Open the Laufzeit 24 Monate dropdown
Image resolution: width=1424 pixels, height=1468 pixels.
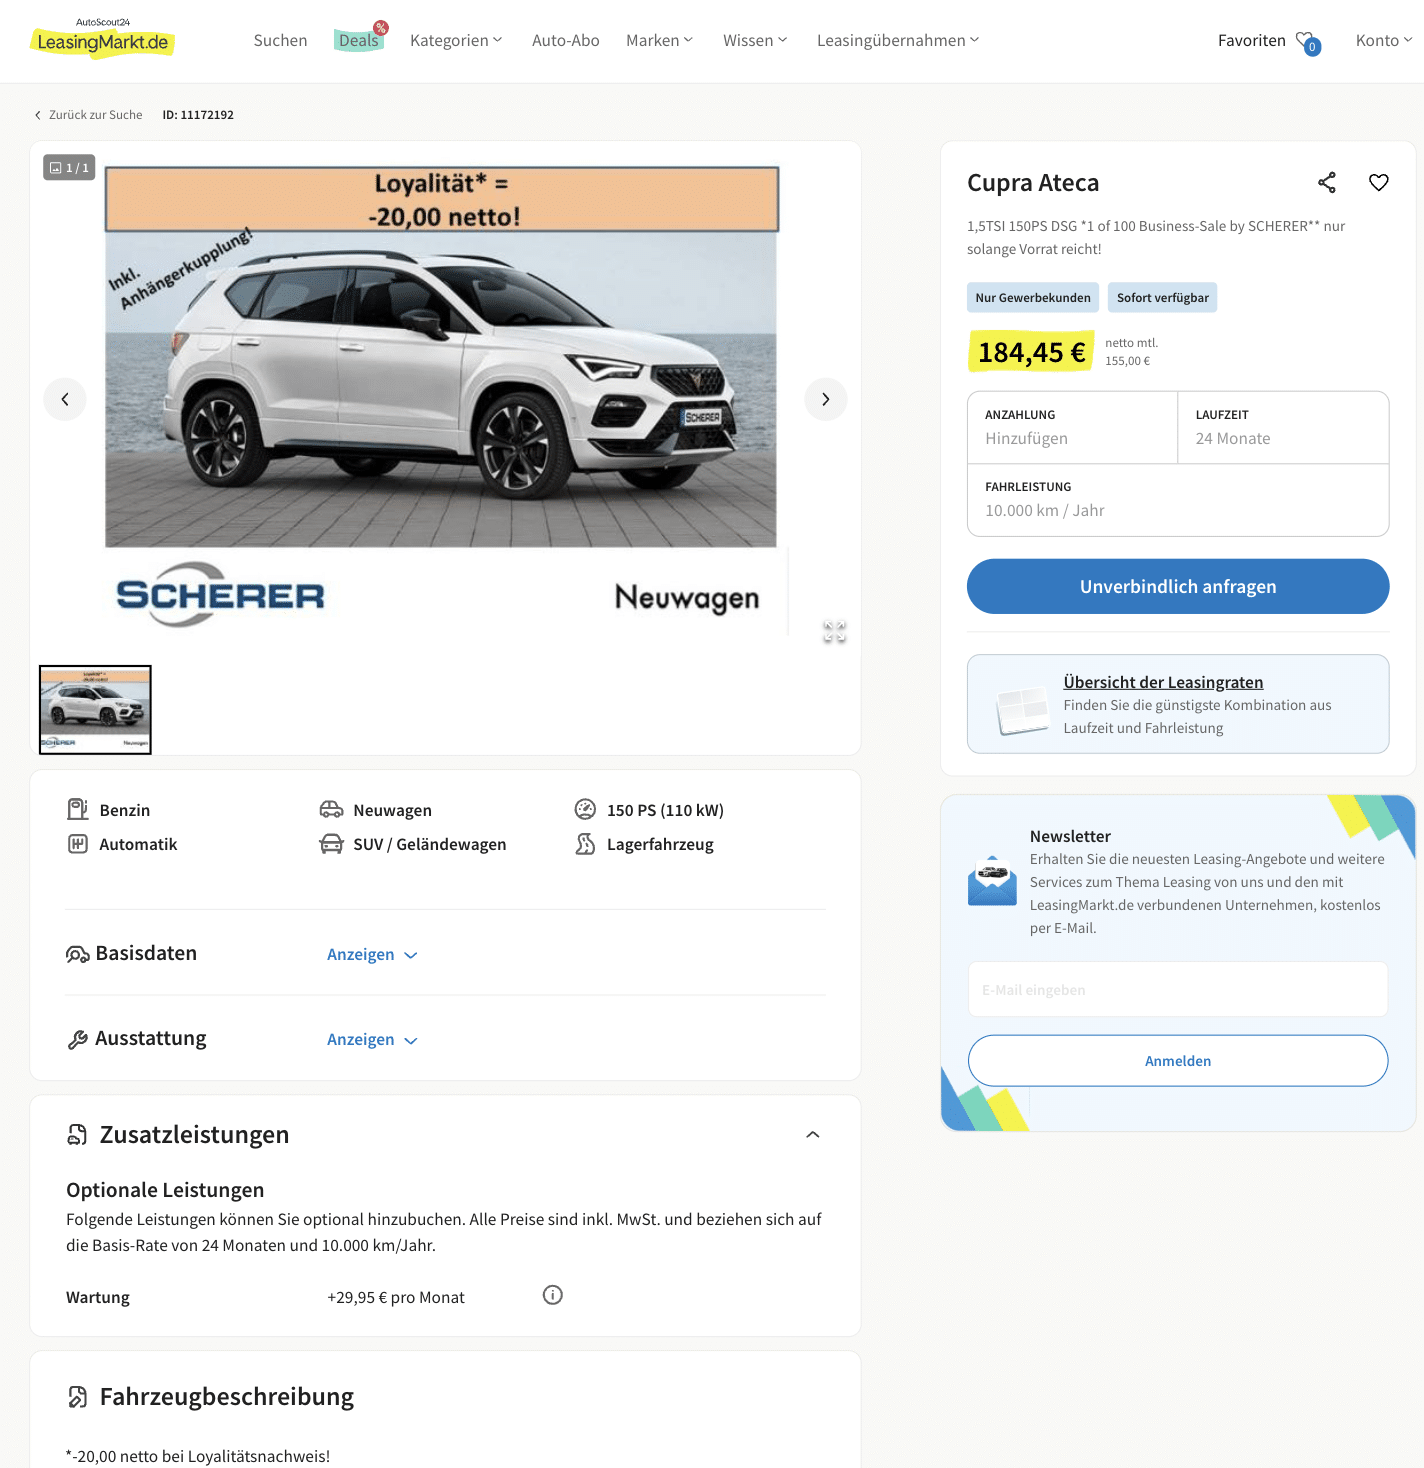(x=1283, y=427)
